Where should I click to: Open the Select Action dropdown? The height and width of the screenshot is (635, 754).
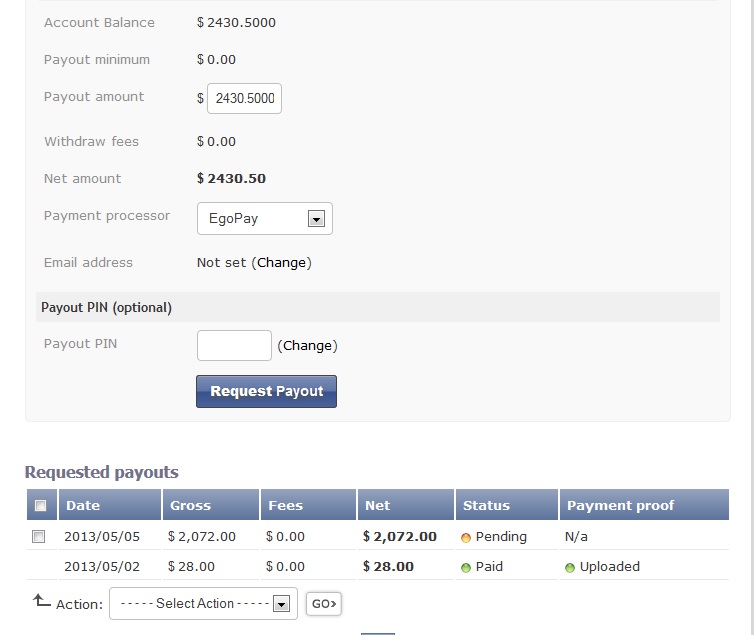203,603
